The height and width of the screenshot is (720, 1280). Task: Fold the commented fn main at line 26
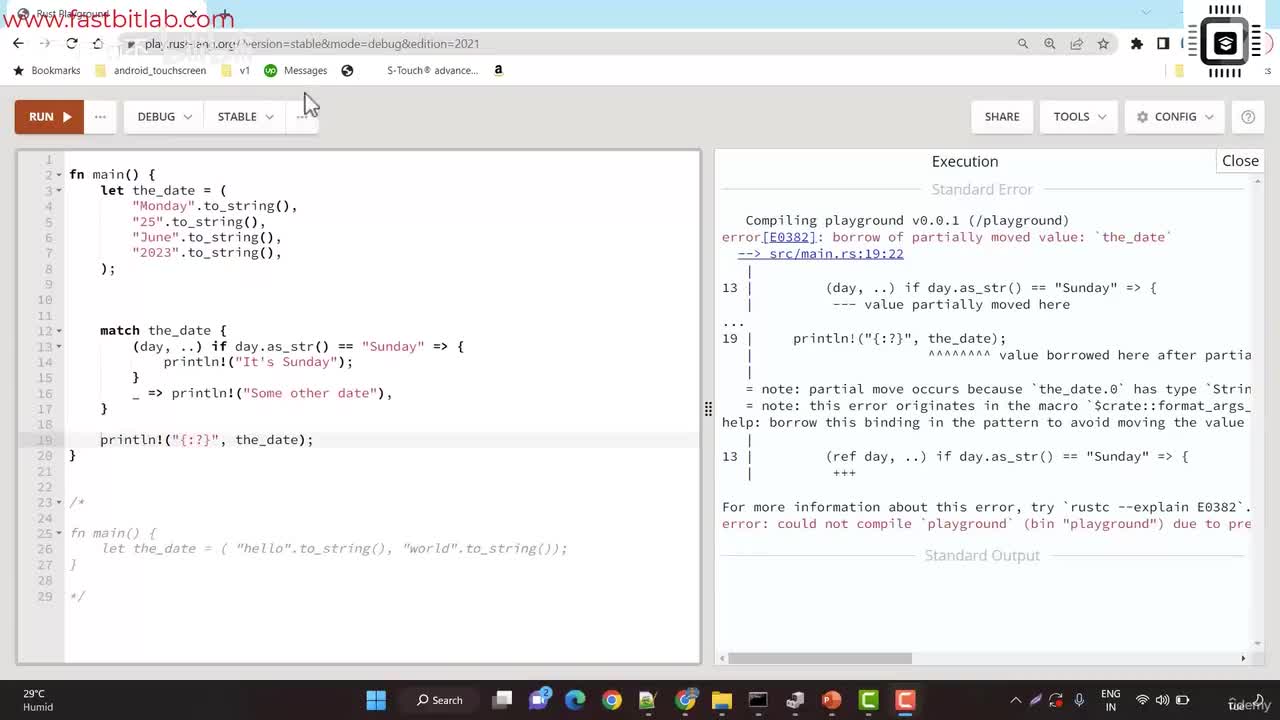59,533
